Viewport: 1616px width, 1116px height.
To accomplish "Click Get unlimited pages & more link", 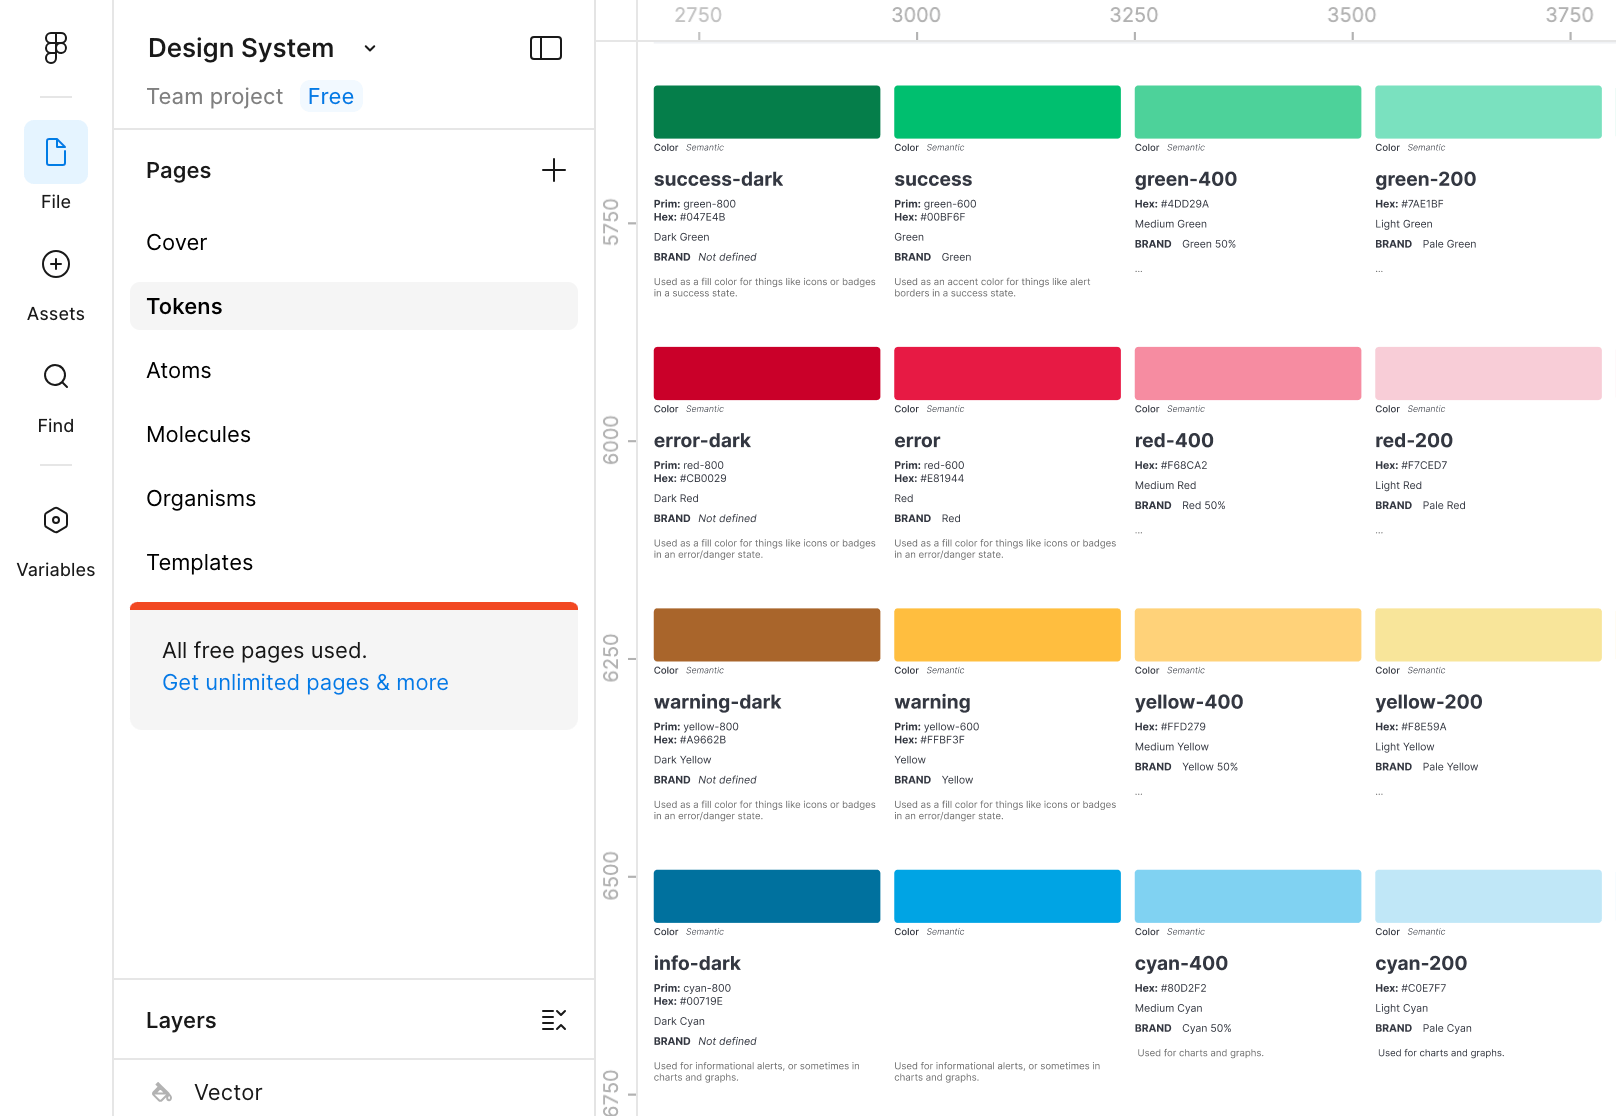I will tap(305, 682).
